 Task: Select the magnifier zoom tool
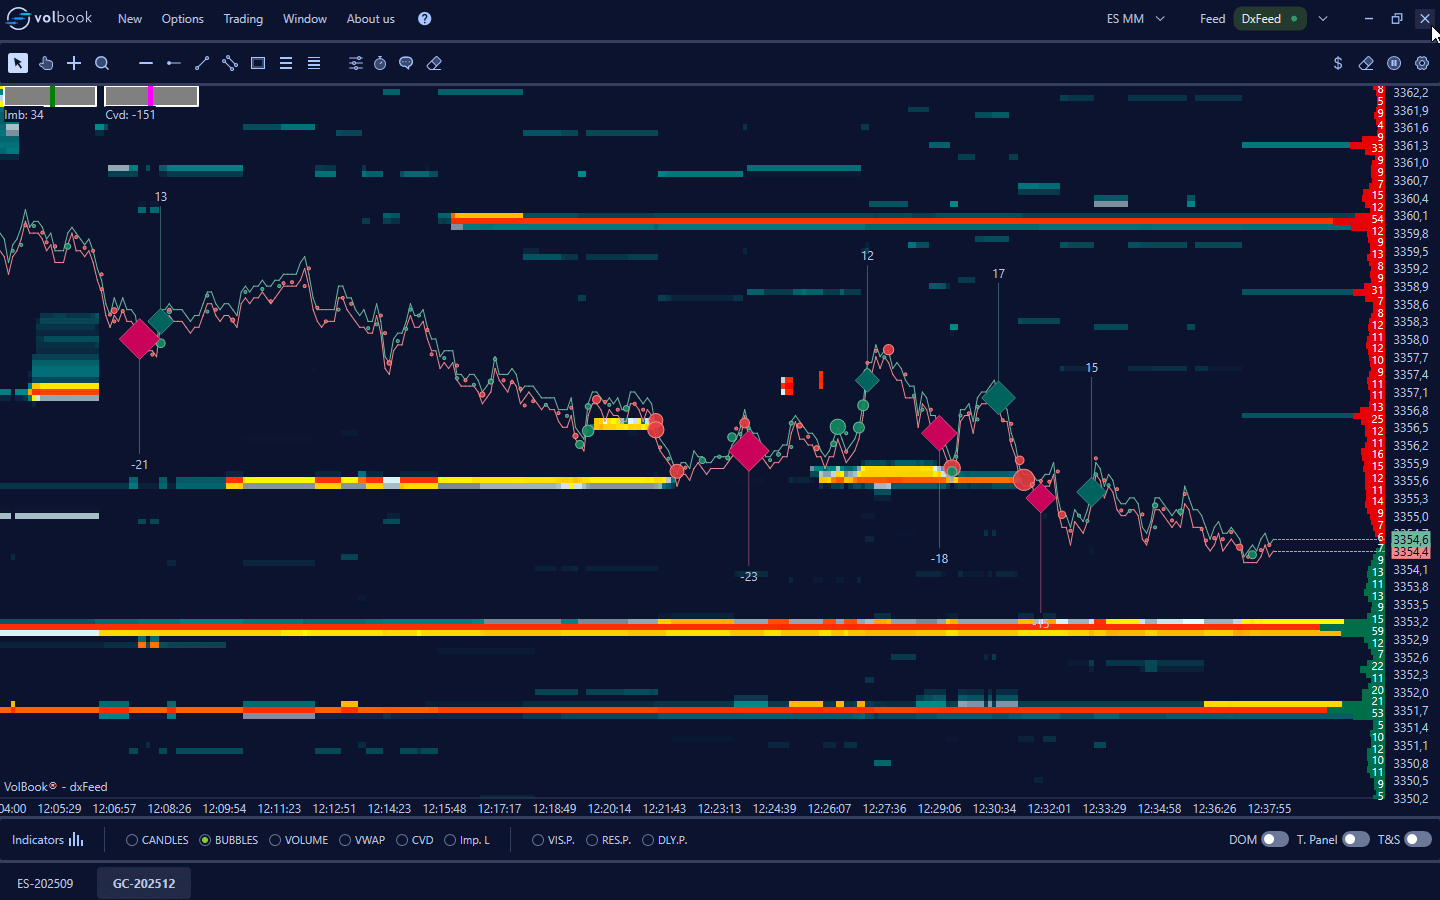click(x=102, y=63)
